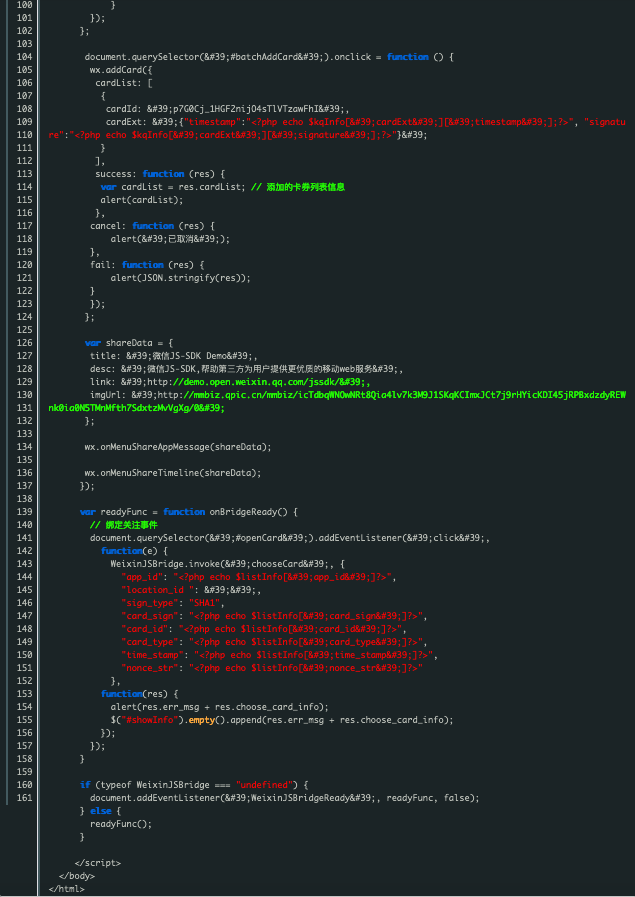Click the 'success:' callback label
The width and height of the screenshot is (635, 897).
pyautogui.click(x=116, y=174)
